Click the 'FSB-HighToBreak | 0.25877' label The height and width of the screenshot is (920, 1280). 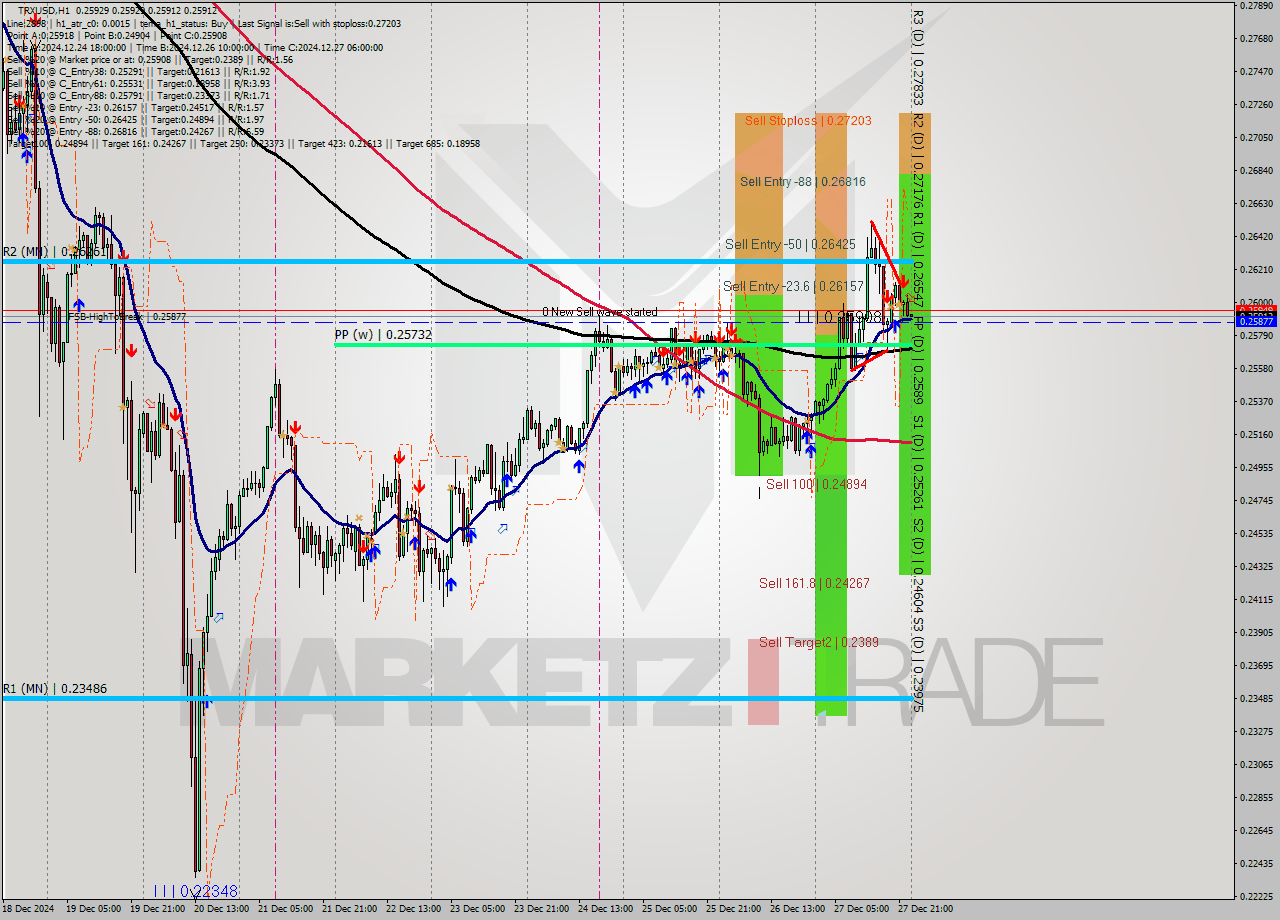click(x=127, y=316)
